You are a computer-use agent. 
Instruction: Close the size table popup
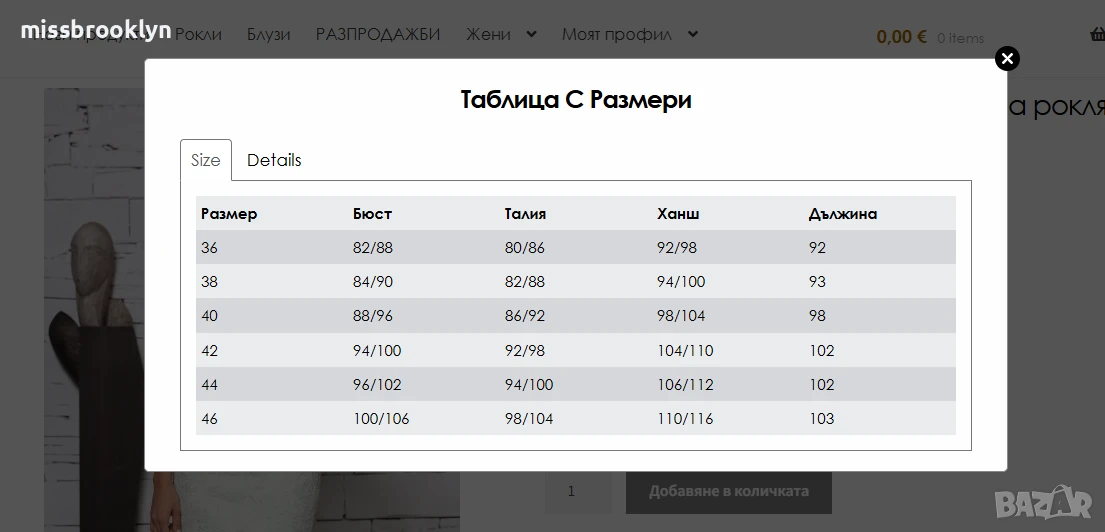[x=1007, y=58]
